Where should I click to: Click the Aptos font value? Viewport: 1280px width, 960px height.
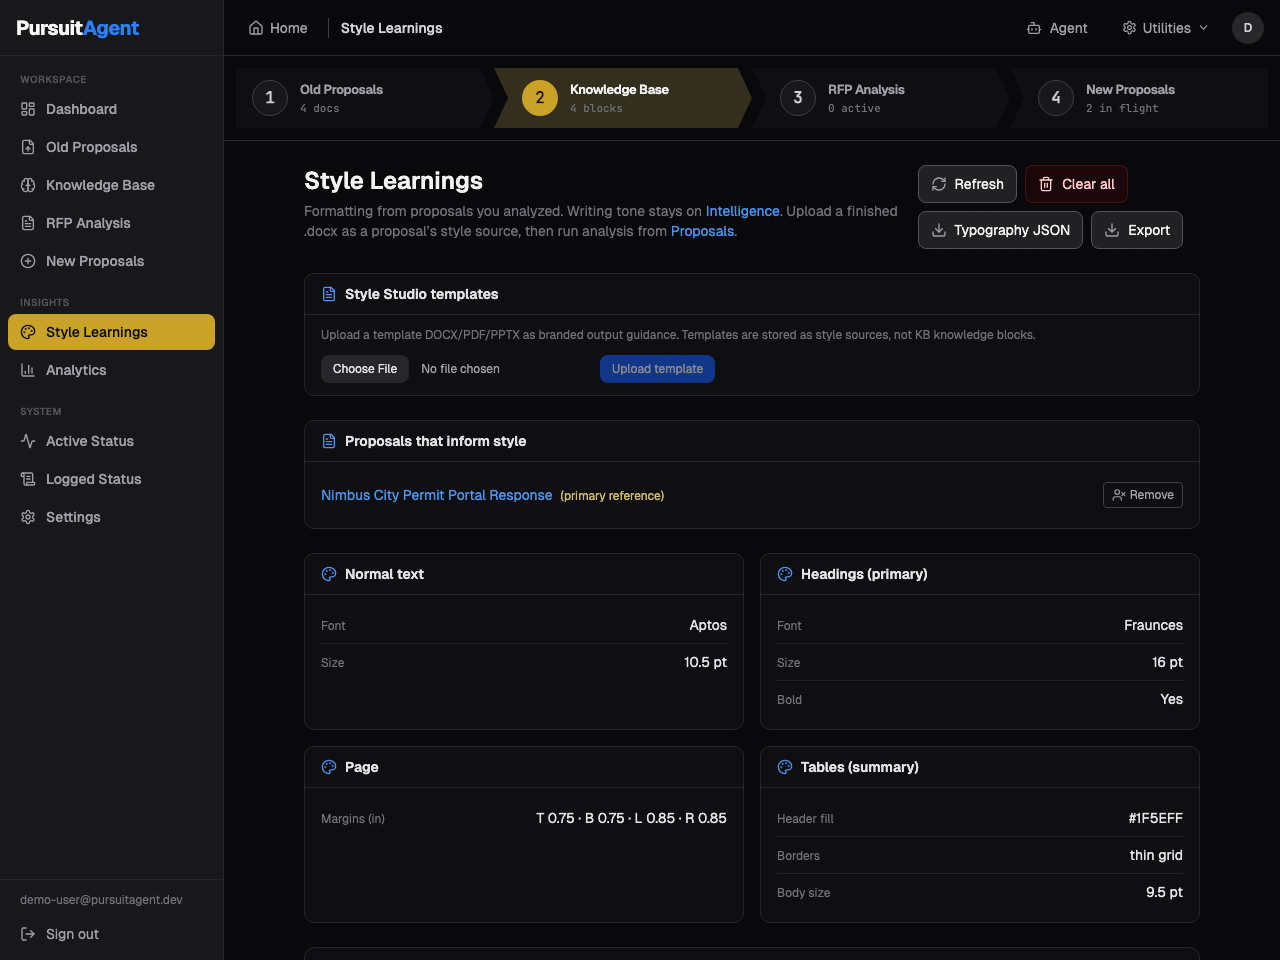point(708,625)
